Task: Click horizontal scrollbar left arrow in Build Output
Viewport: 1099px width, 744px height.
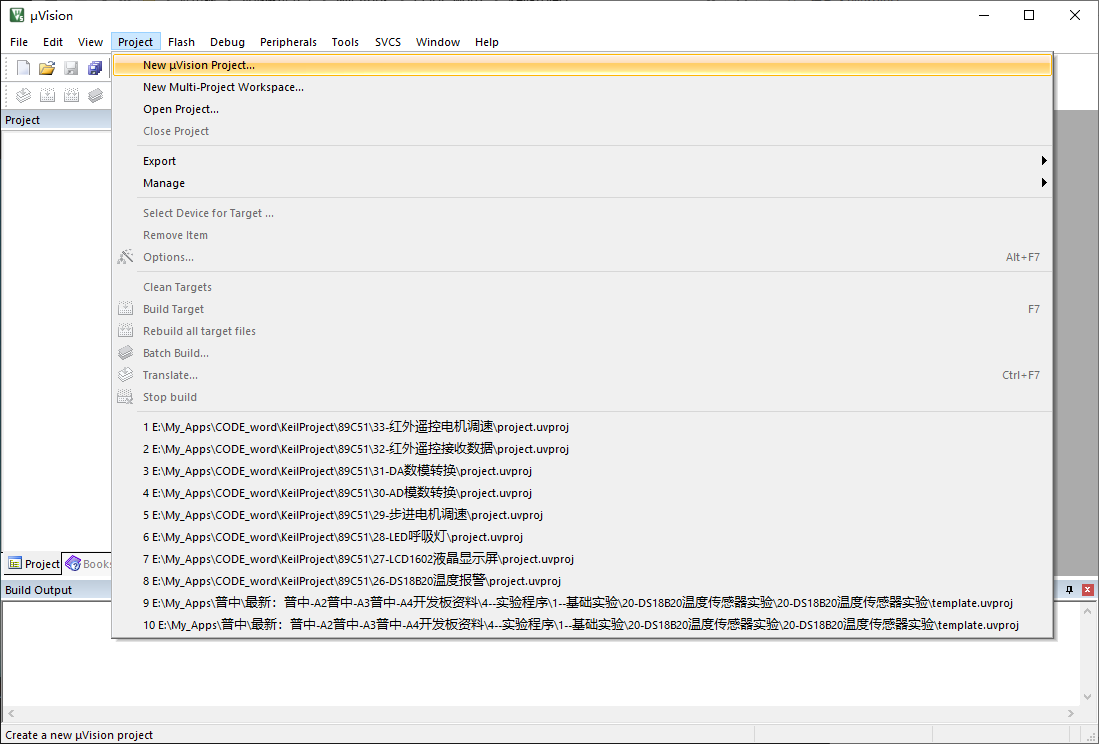Action: [x=11, y=713]
